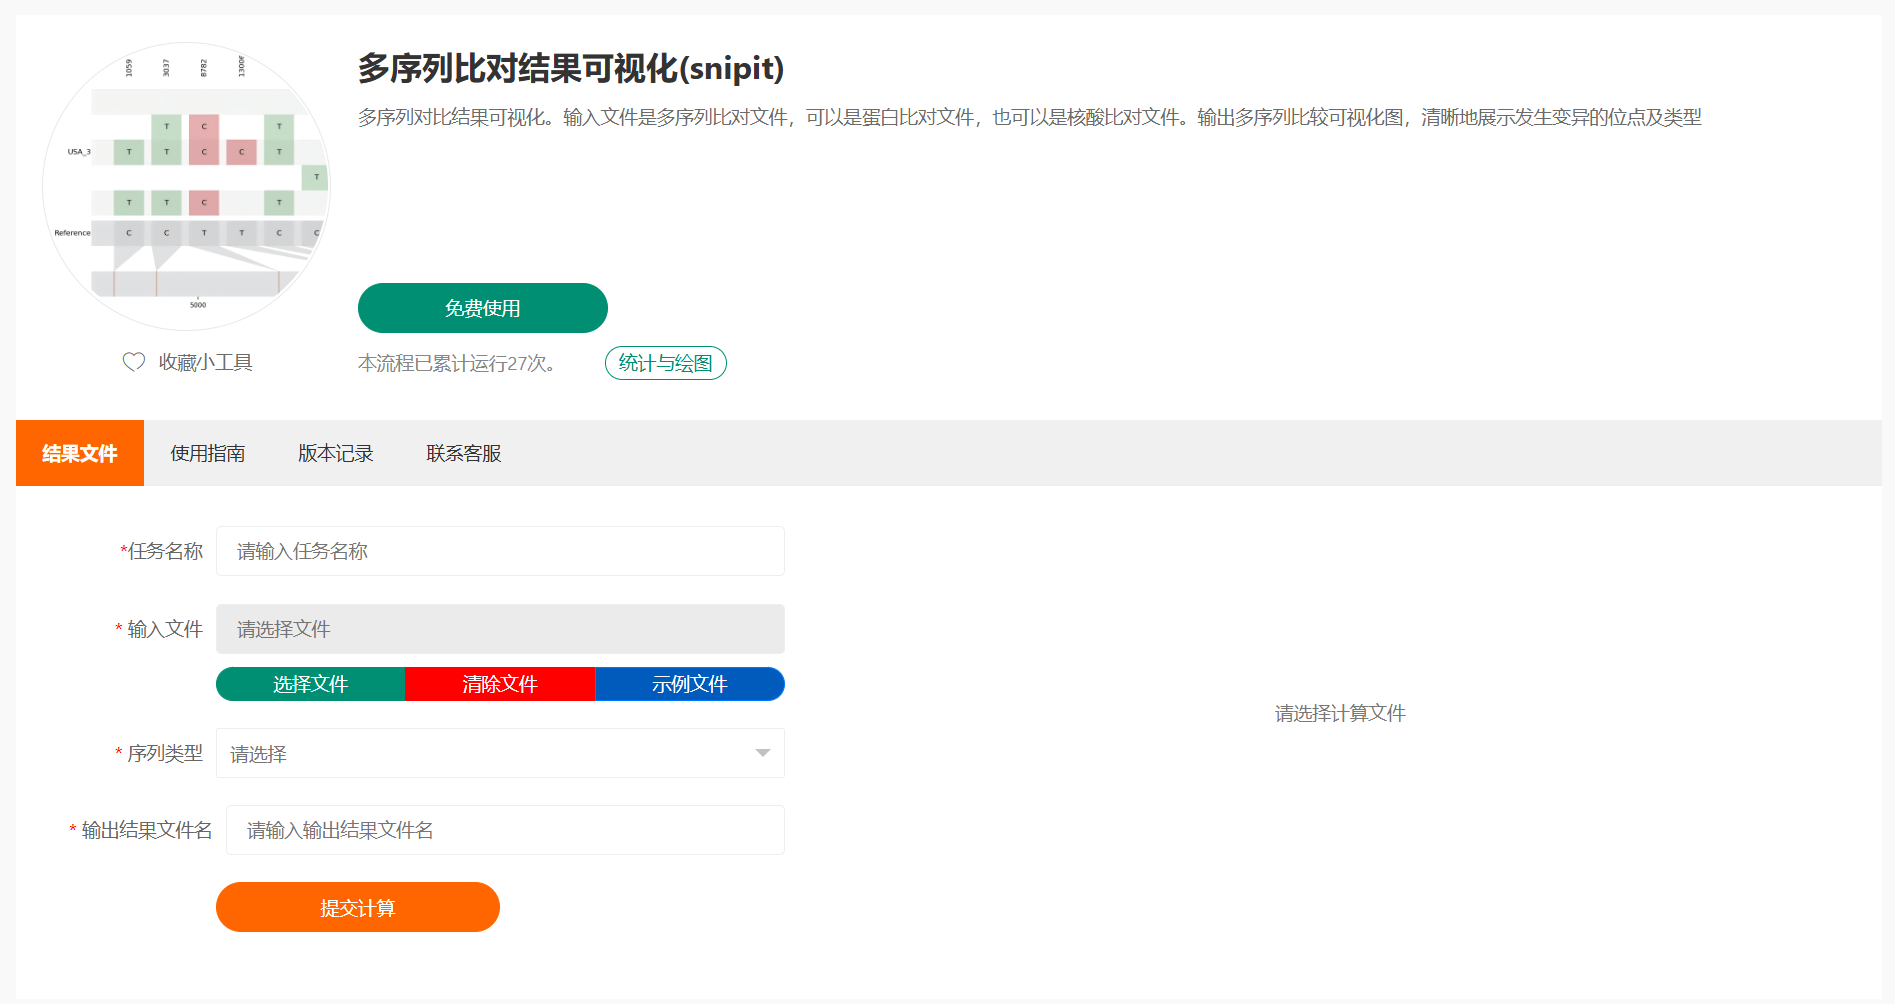1895x1004 pixels.
Task: Open the snipit tool preview thumbnail
Action: [186, 186]
